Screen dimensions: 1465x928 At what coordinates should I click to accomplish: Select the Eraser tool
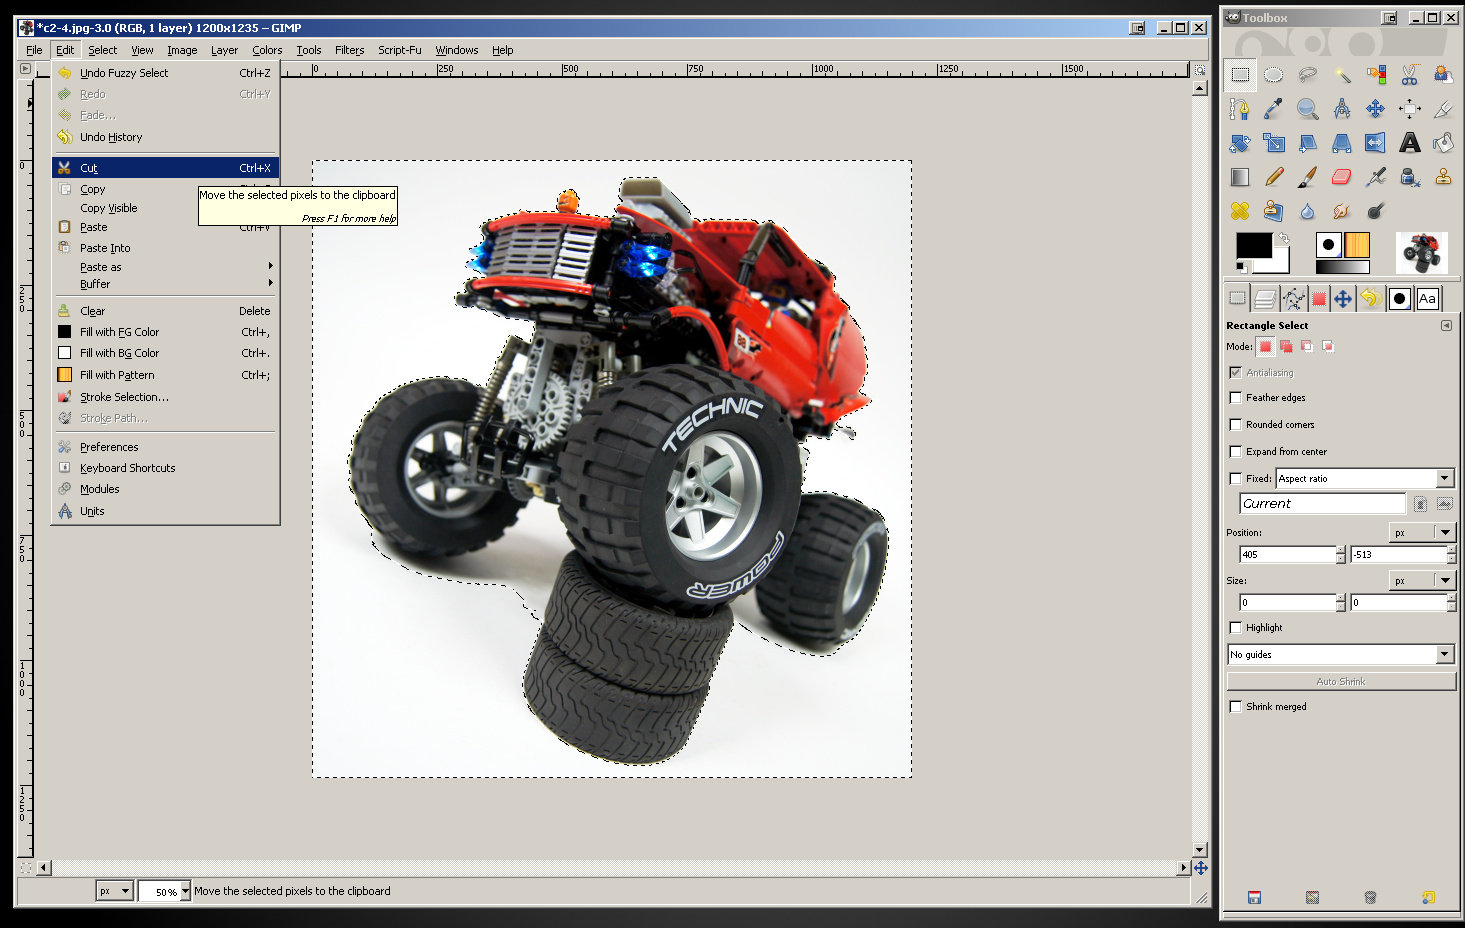pyautogui.click(x=1342, y=177)
